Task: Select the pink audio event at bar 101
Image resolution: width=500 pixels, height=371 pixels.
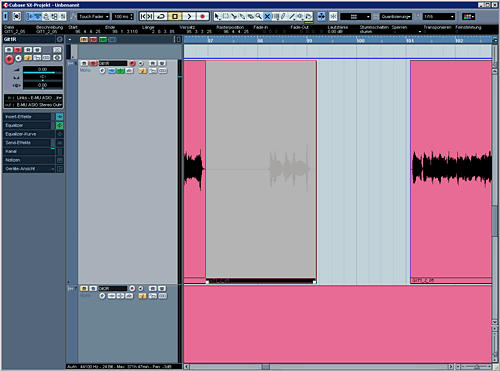Action: 451,172
